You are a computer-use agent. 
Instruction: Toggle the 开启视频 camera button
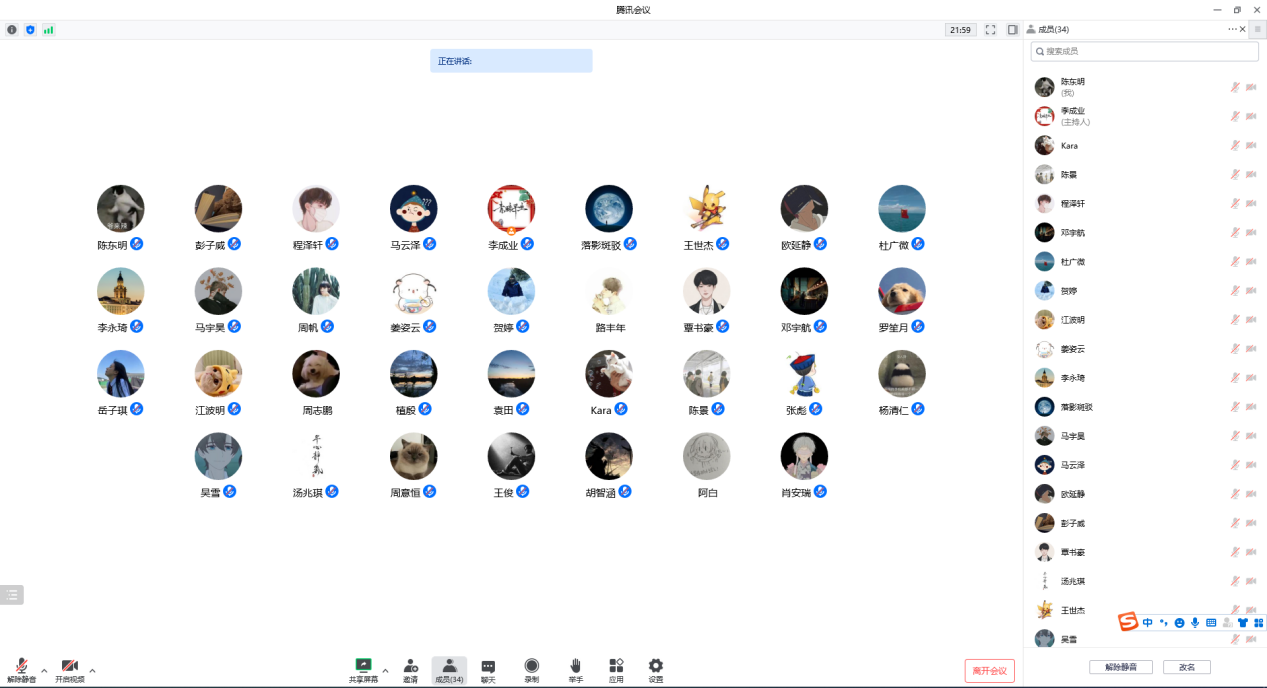click(69, 669)
